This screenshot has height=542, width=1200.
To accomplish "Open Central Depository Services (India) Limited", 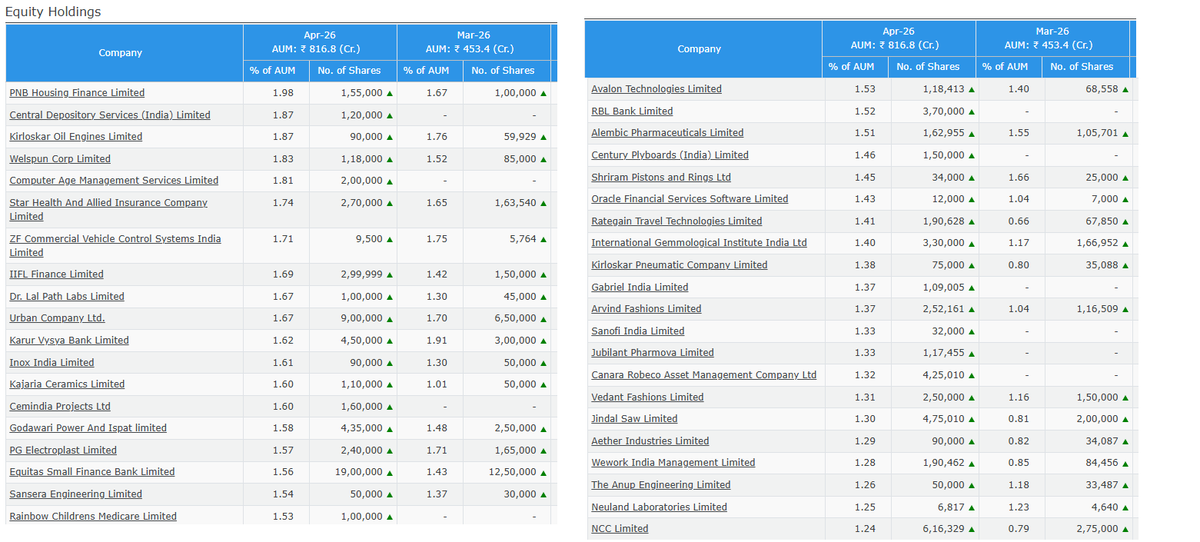I will click(x=110, y=115).
